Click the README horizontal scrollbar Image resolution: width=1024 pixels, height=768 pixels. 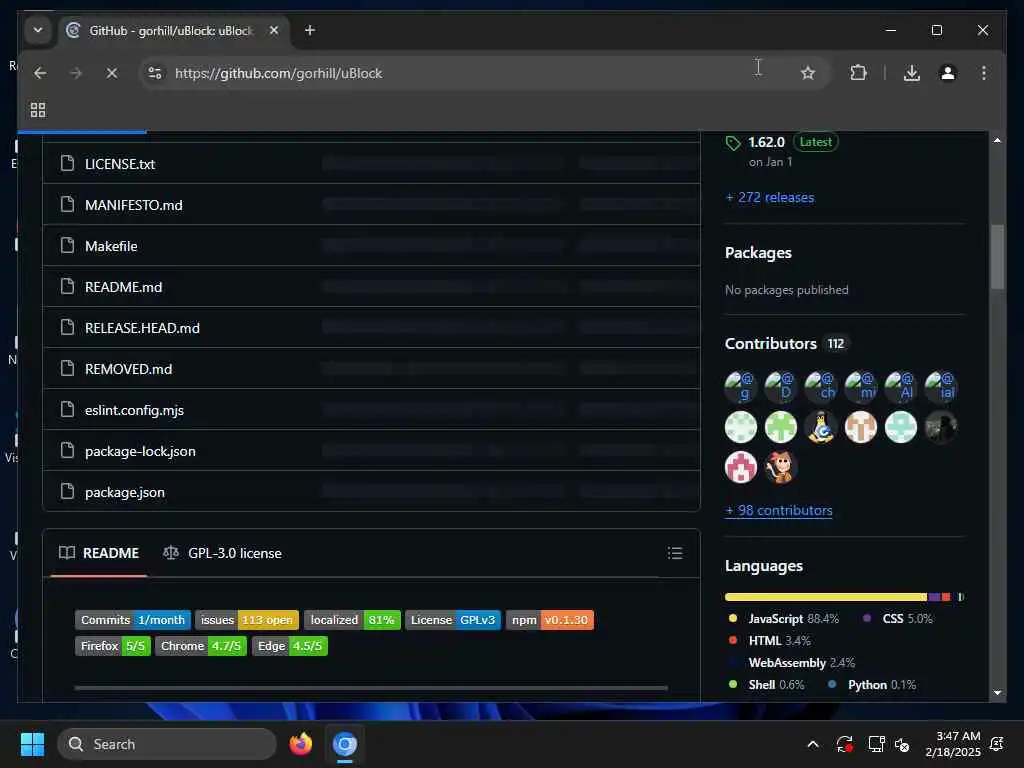tap(371, 688)
